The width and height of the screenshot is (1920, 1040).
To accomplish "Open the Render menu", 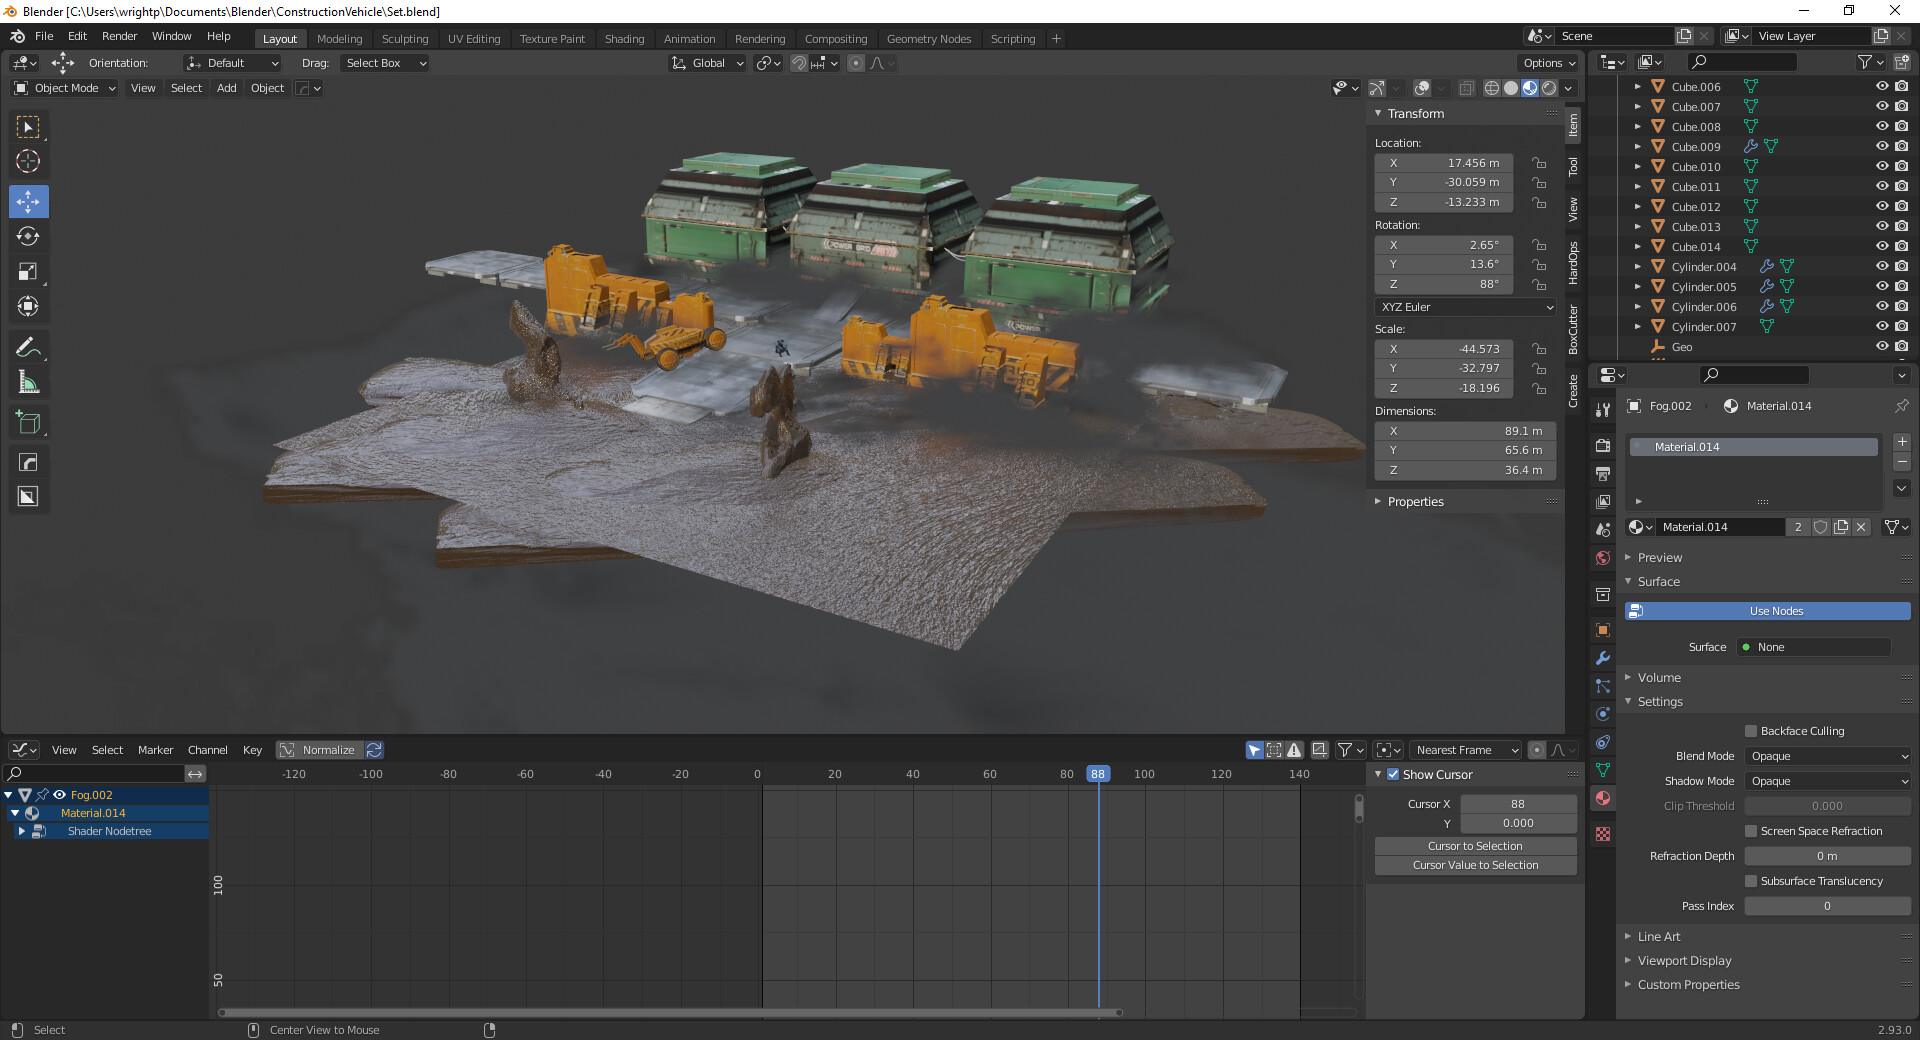I will coord(119,36).
